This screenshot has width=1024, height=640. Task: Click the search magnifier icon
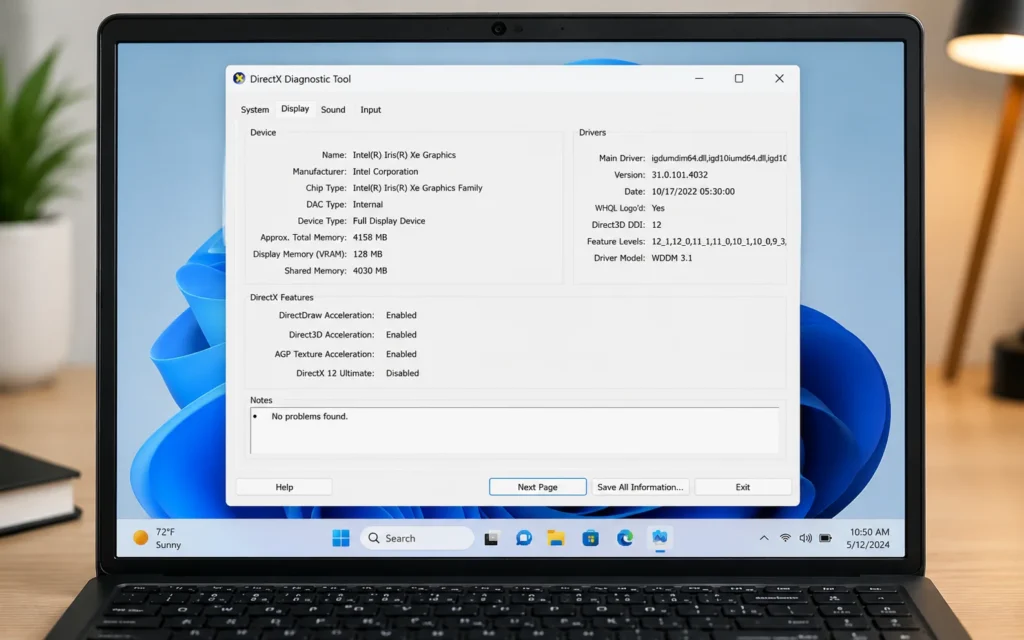(374, 538)
